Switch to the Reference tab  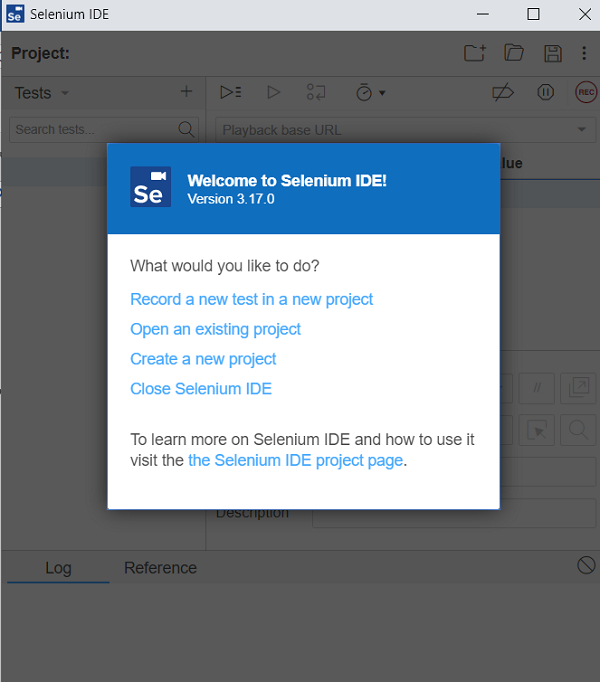coord(160,568)
